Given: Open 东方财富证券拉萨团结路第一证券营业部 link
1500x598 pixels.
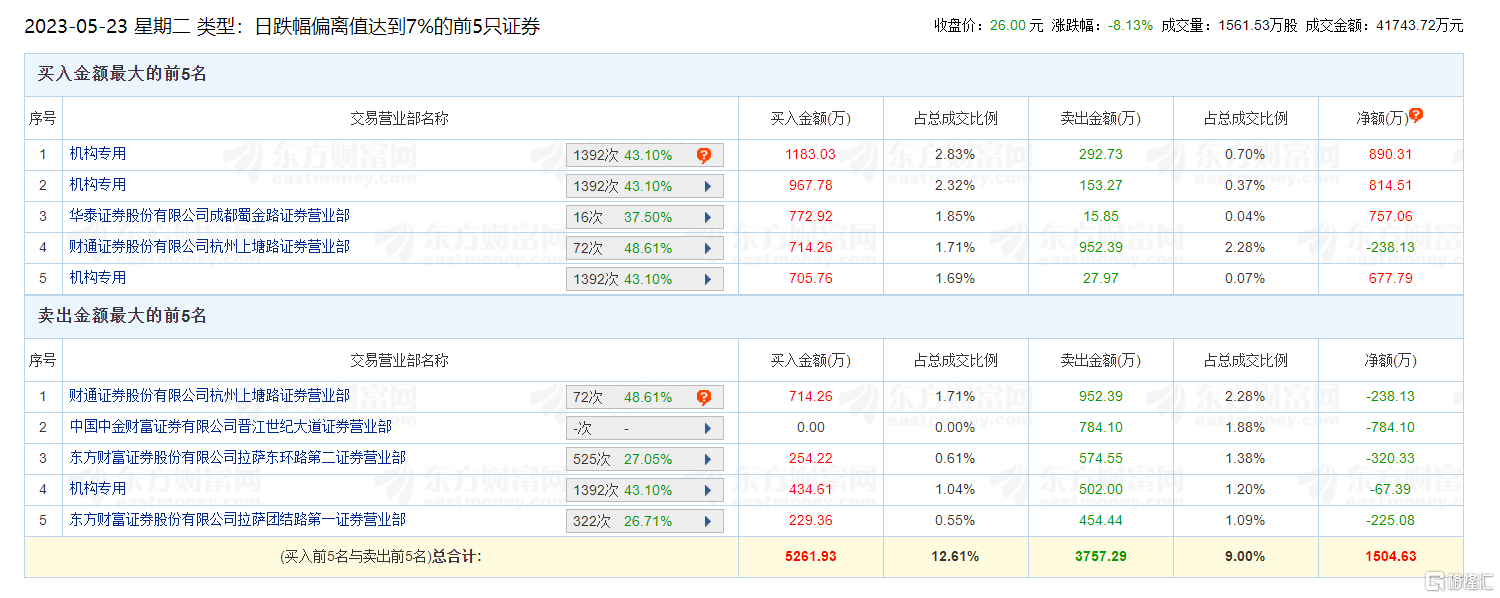Looking at the screenshot, I should [x=237, y=520].
